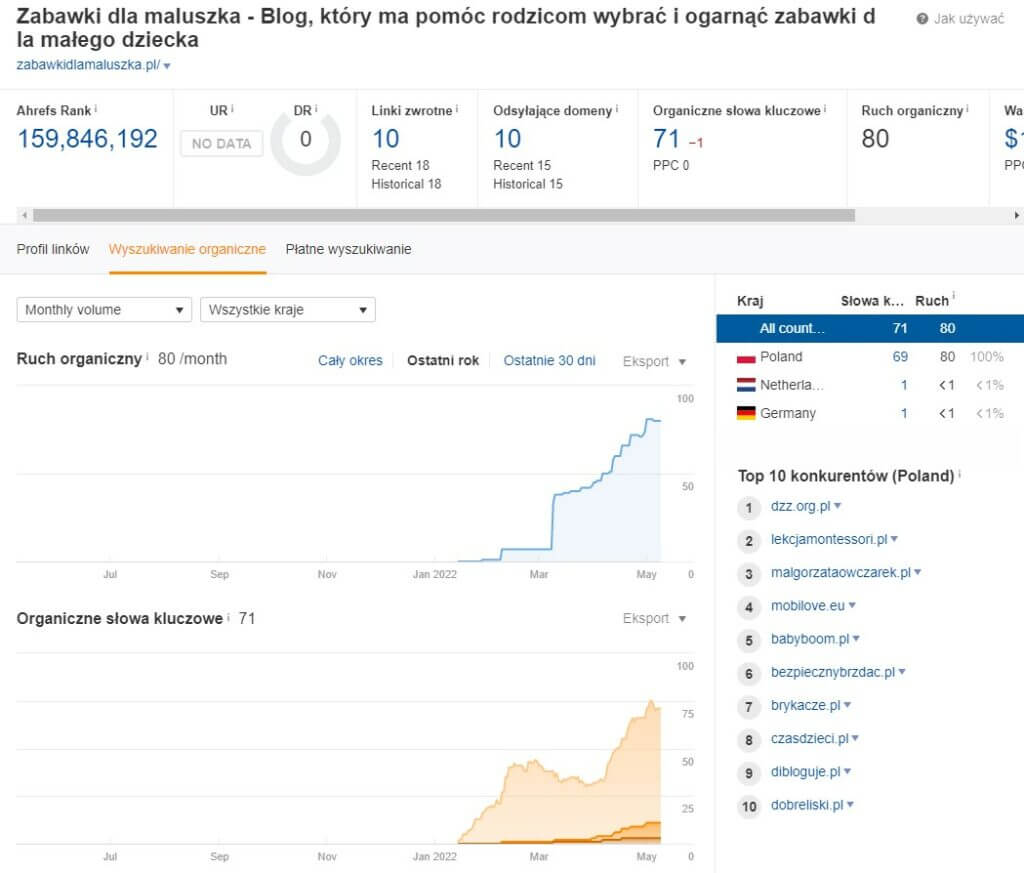Click info icon in the Organiczne słowa kluczowe metric card
Screen dimensions: 1024x873
pos(825,108)
